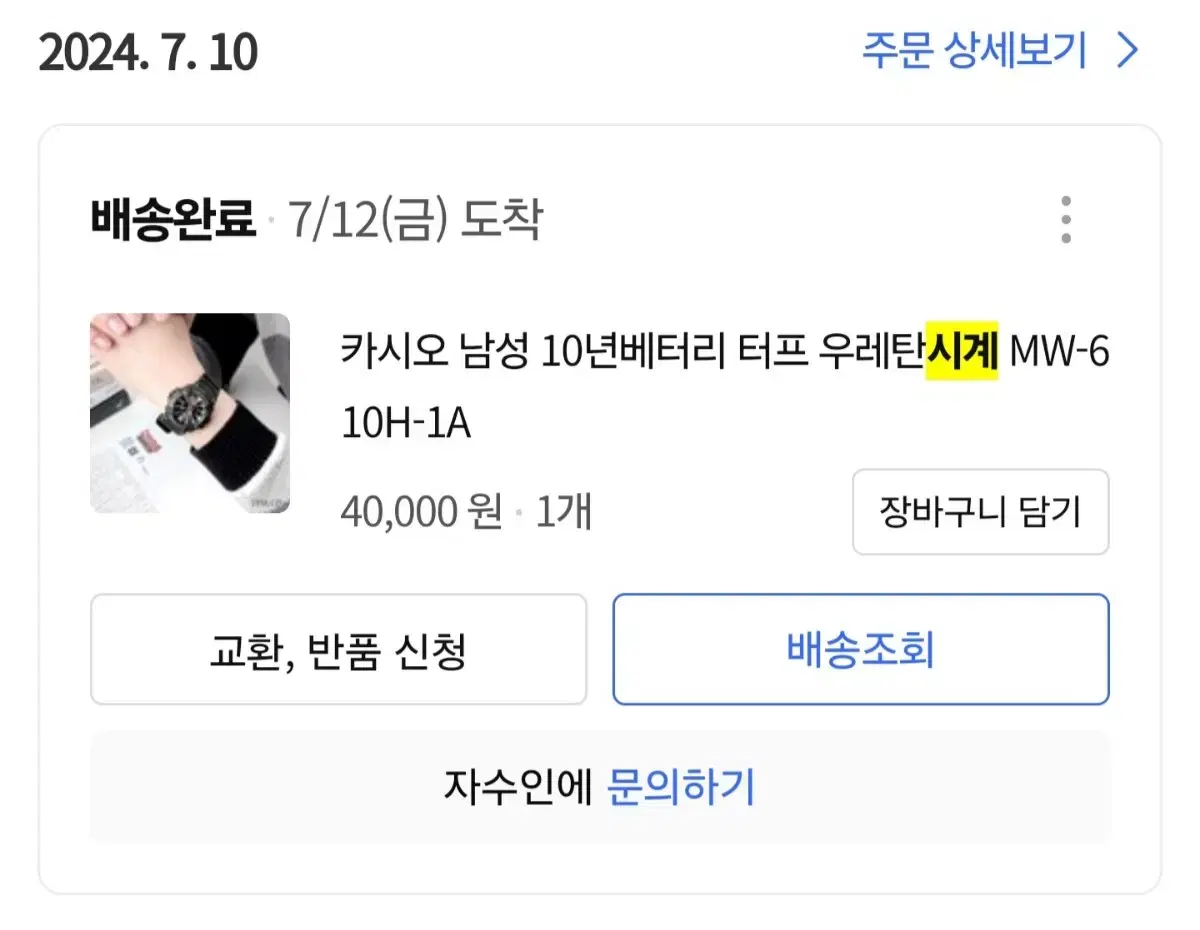Click the yellow highlighted 시계 keyword

(x=962, y=352)
